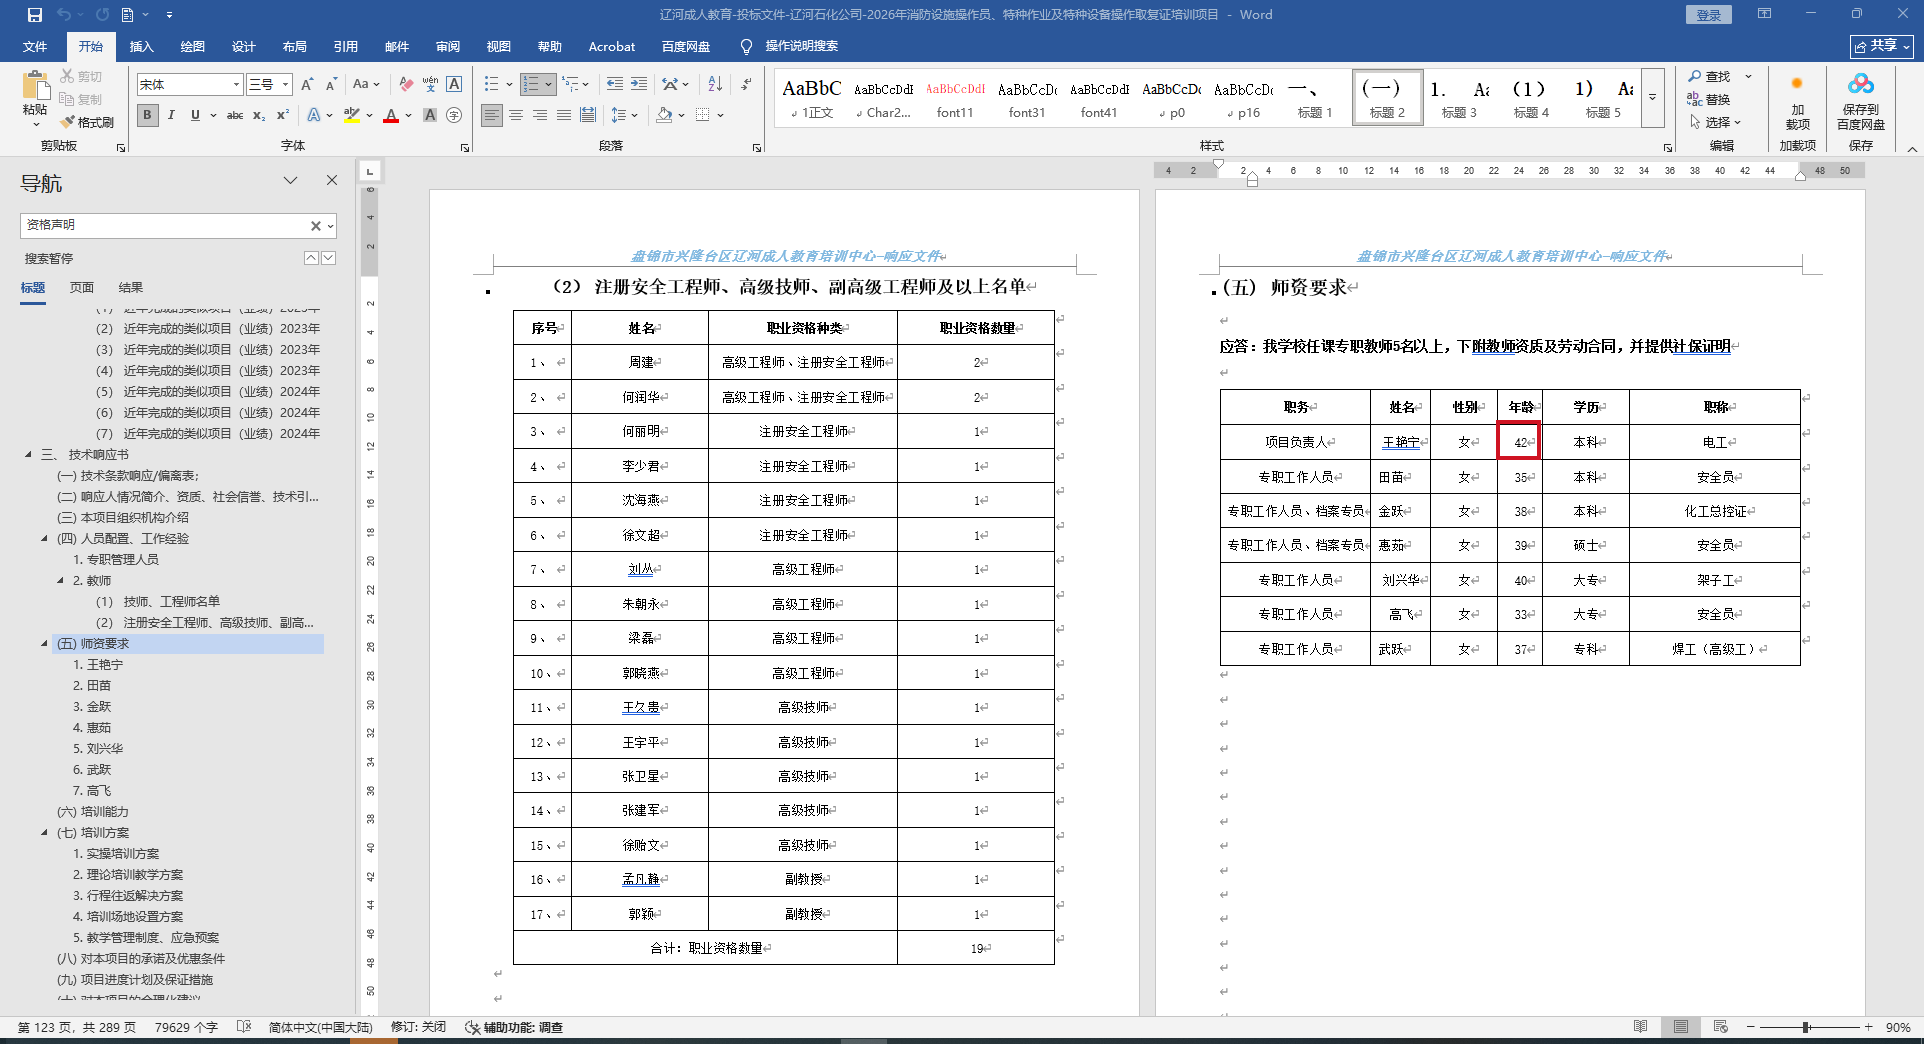
Task: Open borders button in paragraph group
Action: click(x=703, y=115)
